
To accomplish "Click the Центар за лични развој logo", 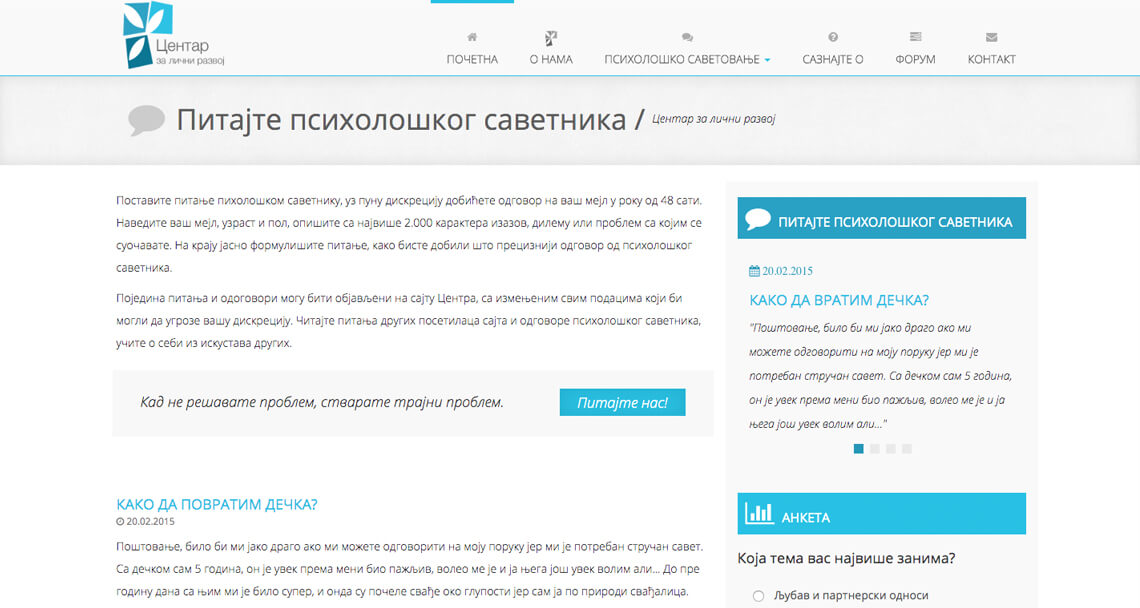I will (174, 35).
